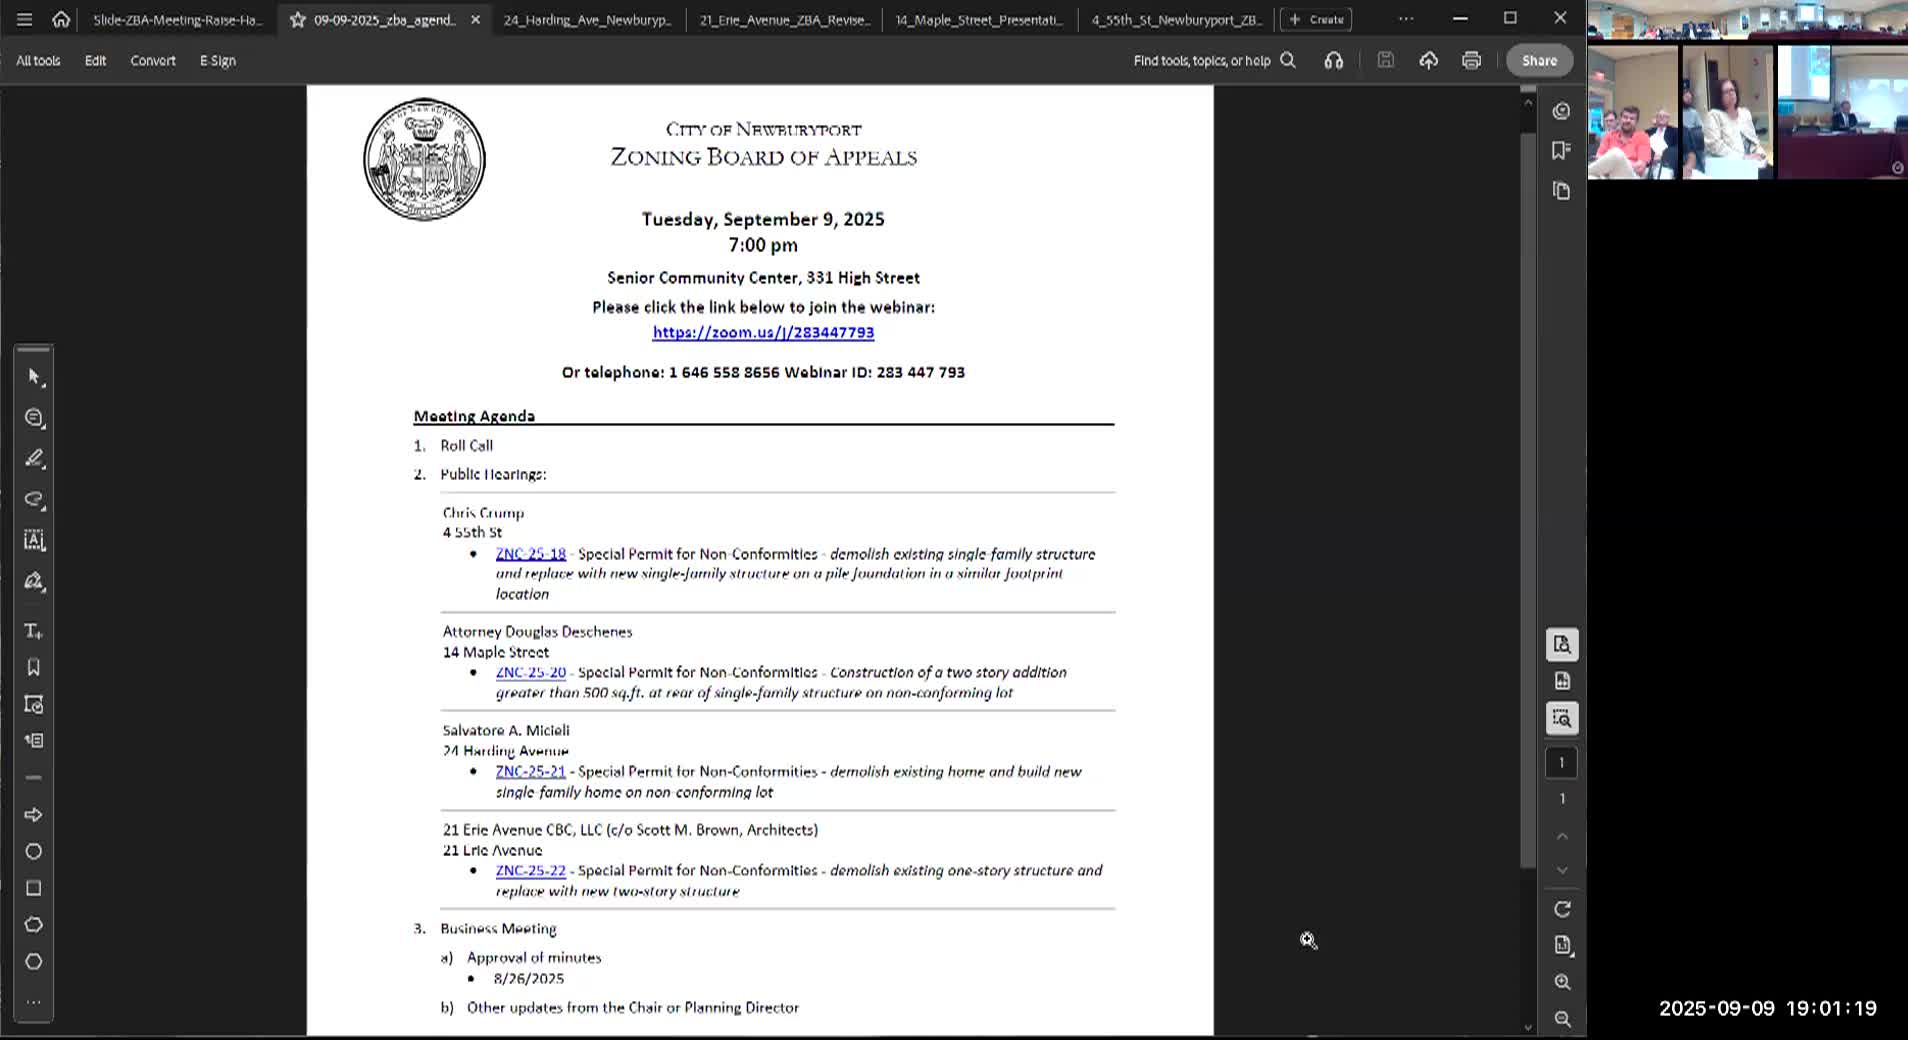Screen dimensions: 1908x1040
Task: Select the add text tool
Action: pyautogui.click(x=34, y=631)
